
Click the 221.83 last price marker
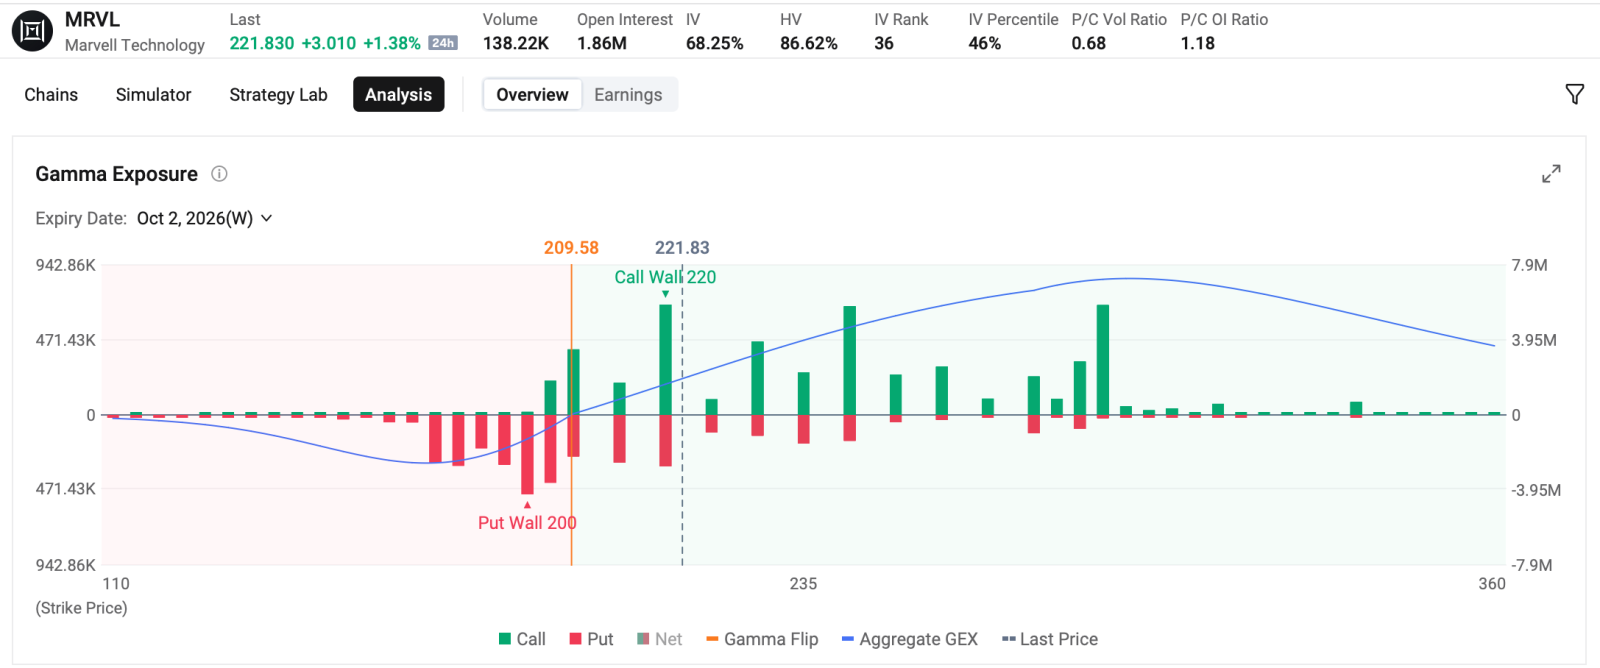click(682, 248)
